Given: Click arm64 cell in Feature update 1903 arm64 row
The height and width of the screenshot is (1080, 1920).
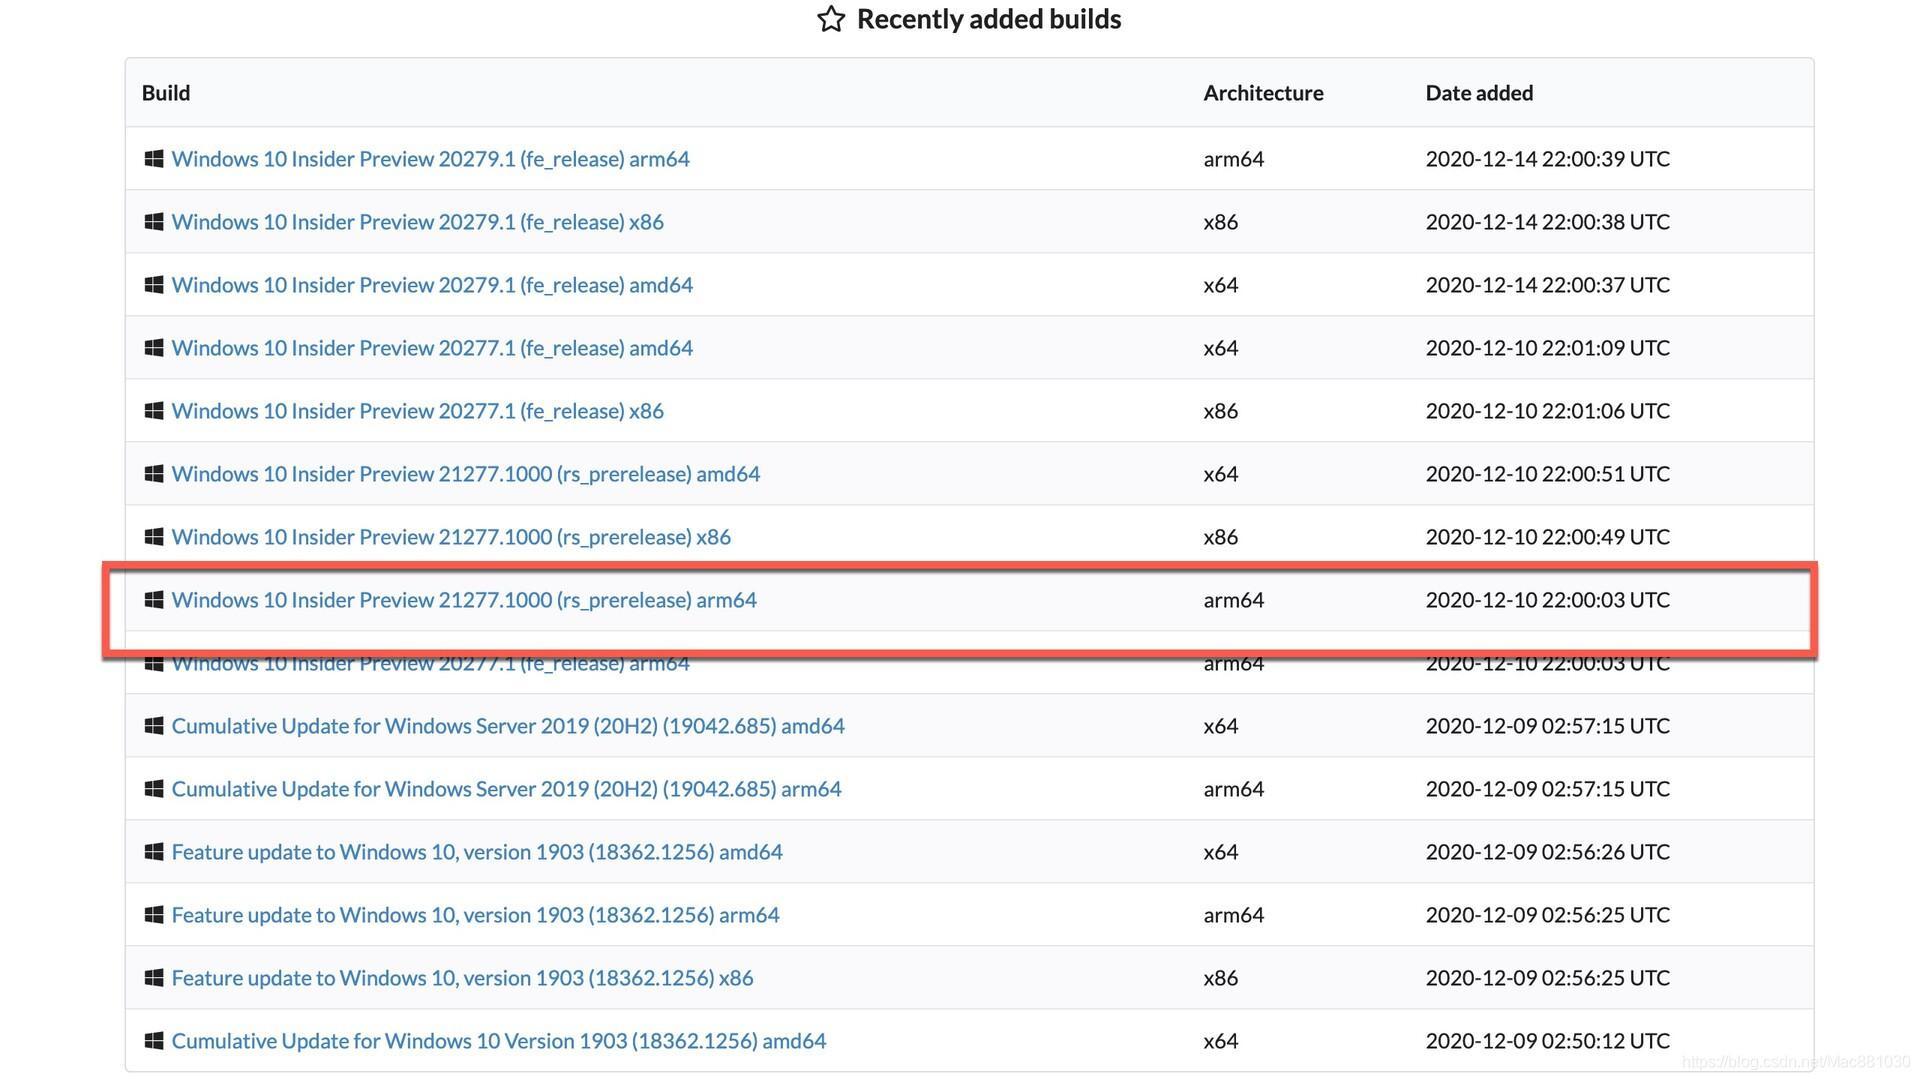Looking at the screenshot, I should (1233, 915).
